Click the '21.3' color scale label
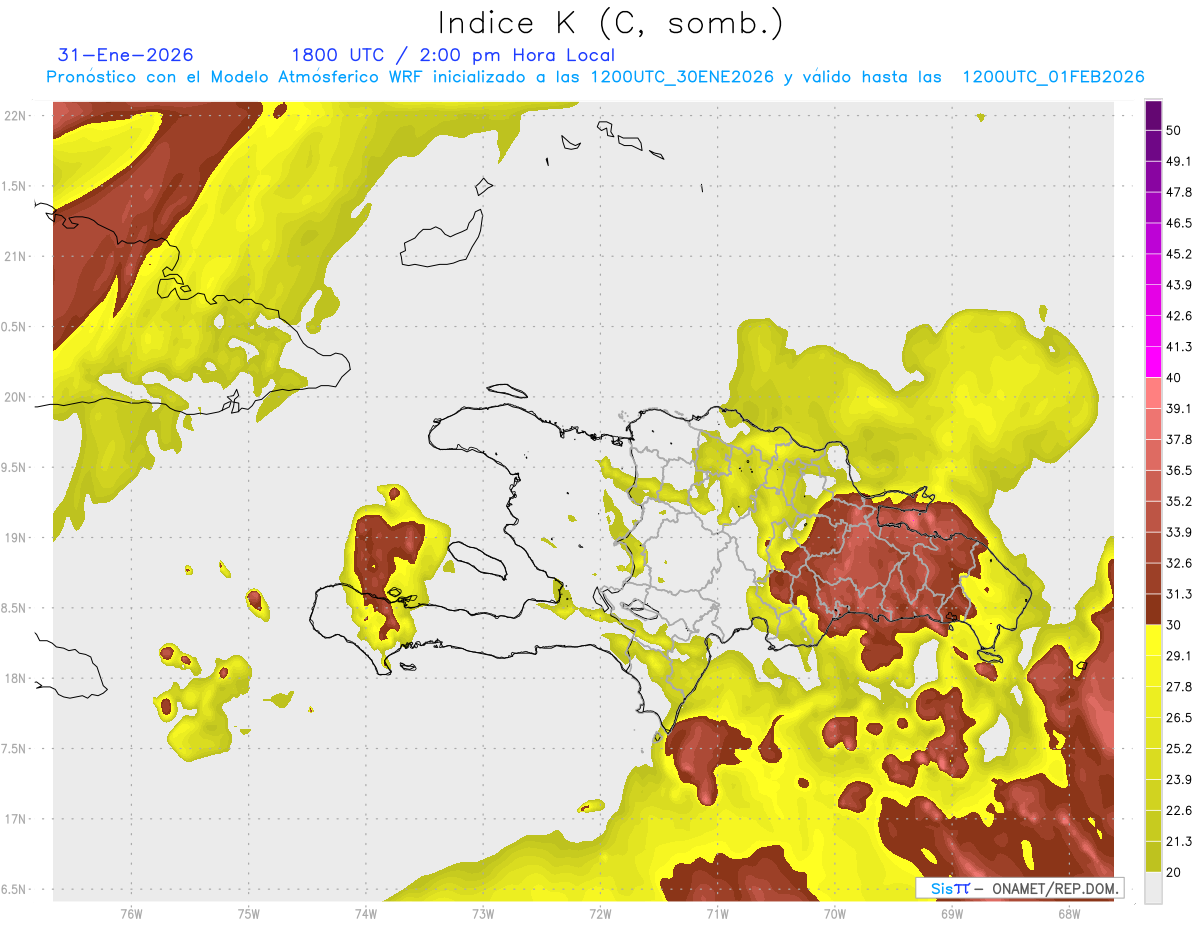 tap(1179, 841)
